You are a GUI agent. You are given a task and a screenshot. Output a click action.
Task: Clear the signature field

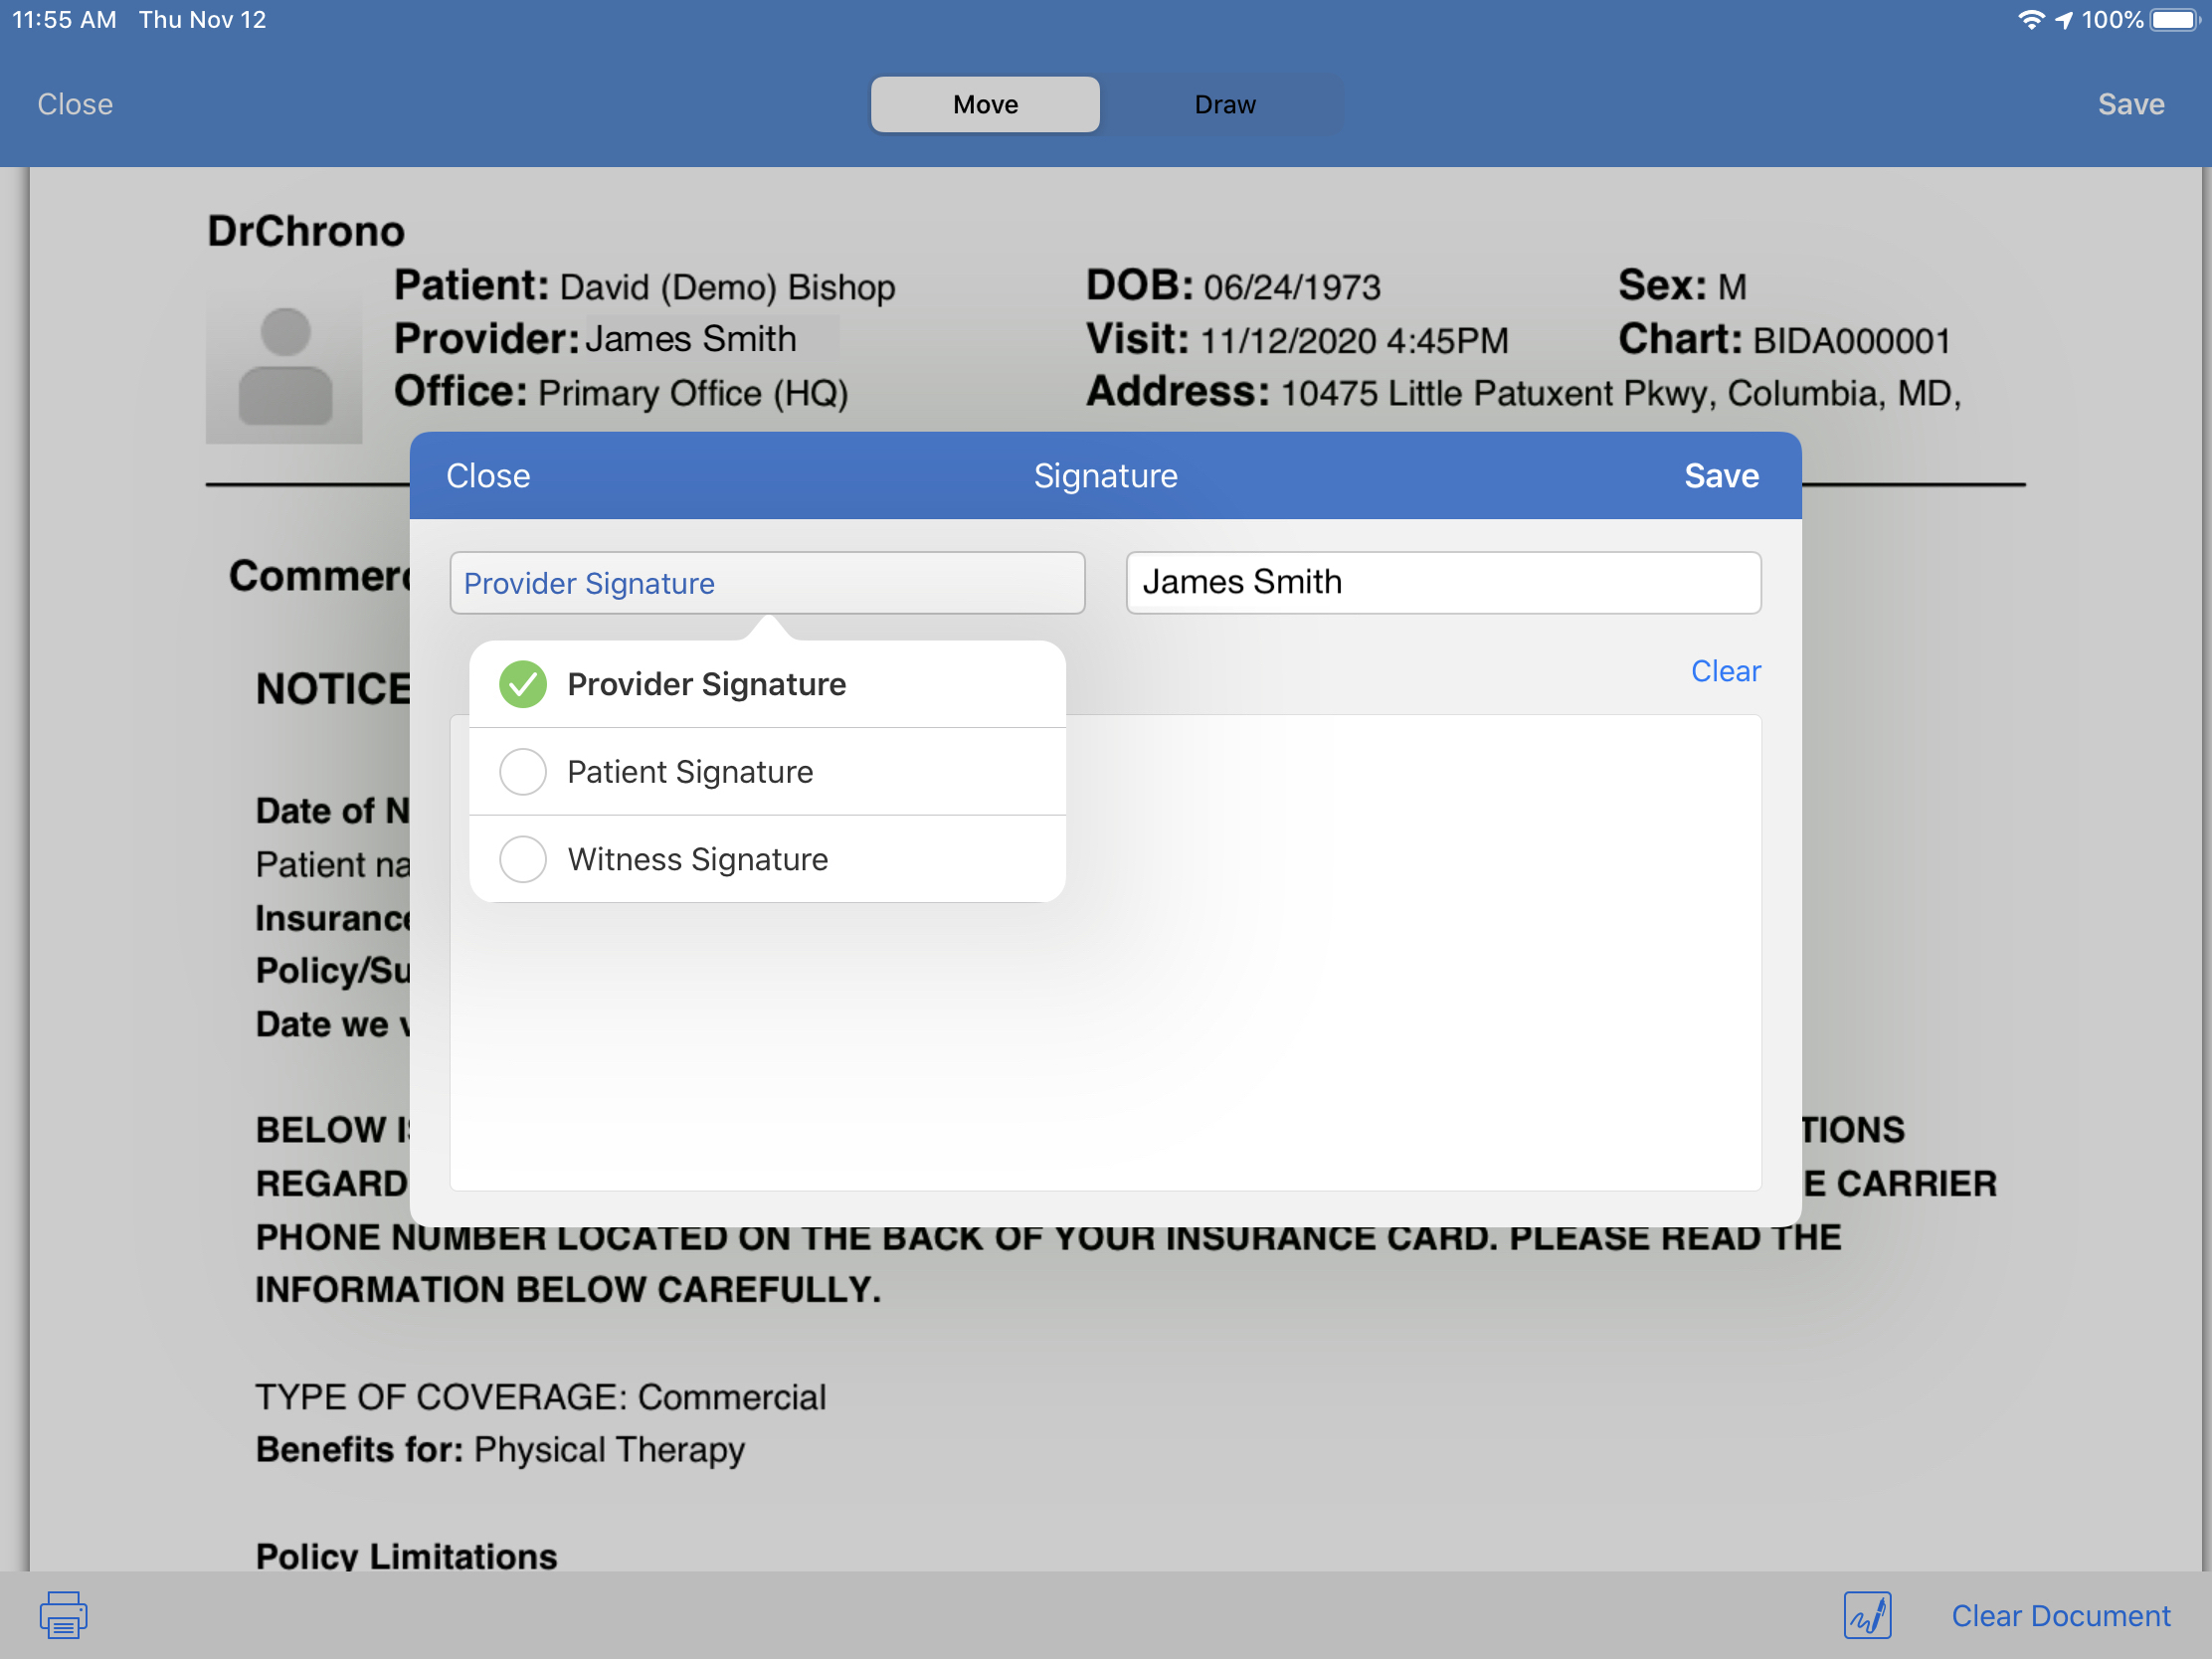click(x=1726, y=669)
